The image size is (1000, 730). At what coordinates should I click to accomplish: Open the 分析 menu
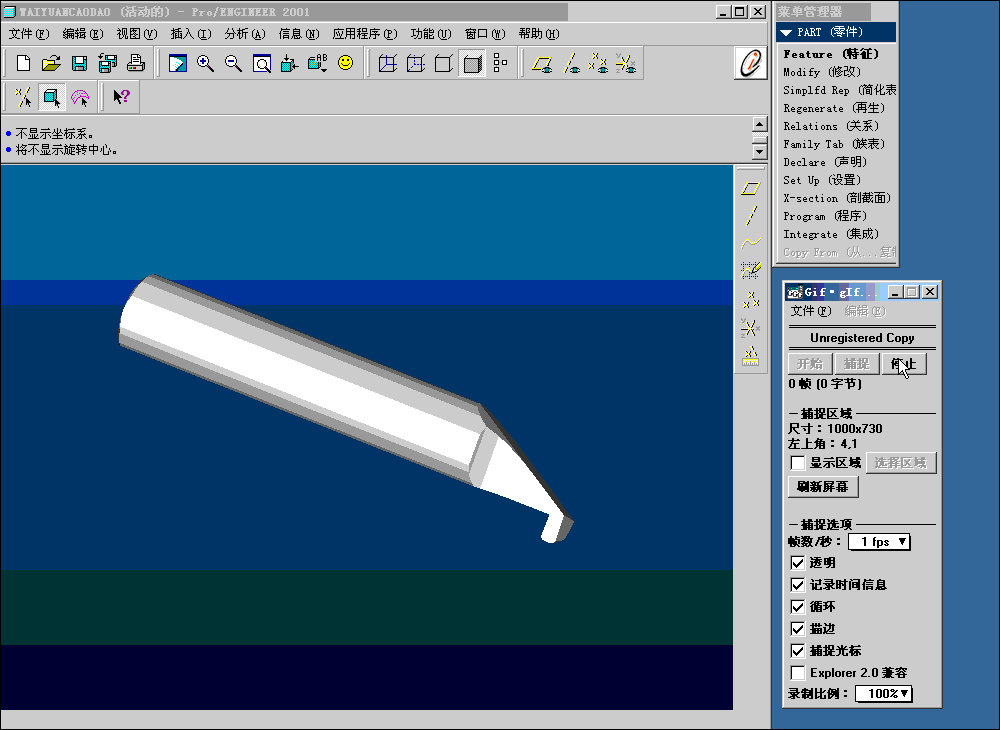click(245, 34)
